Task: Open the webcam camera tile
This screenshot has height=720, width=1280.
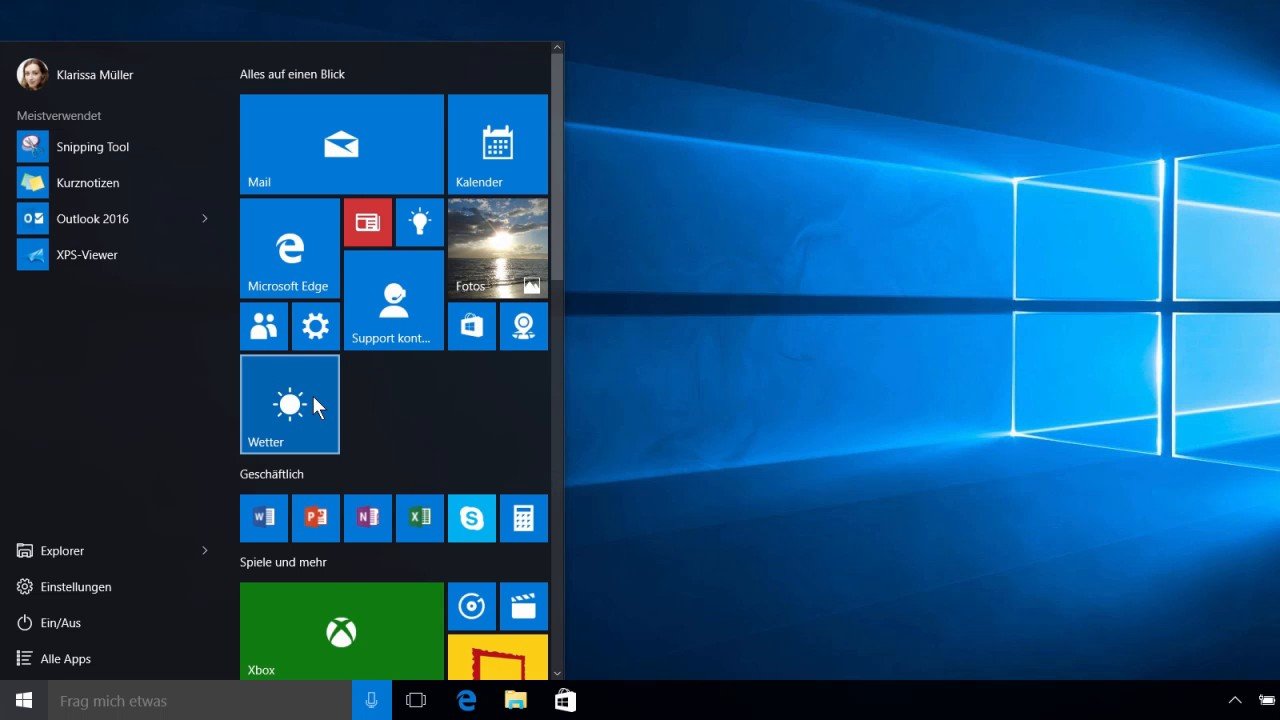Action: (x=523, y=326)
